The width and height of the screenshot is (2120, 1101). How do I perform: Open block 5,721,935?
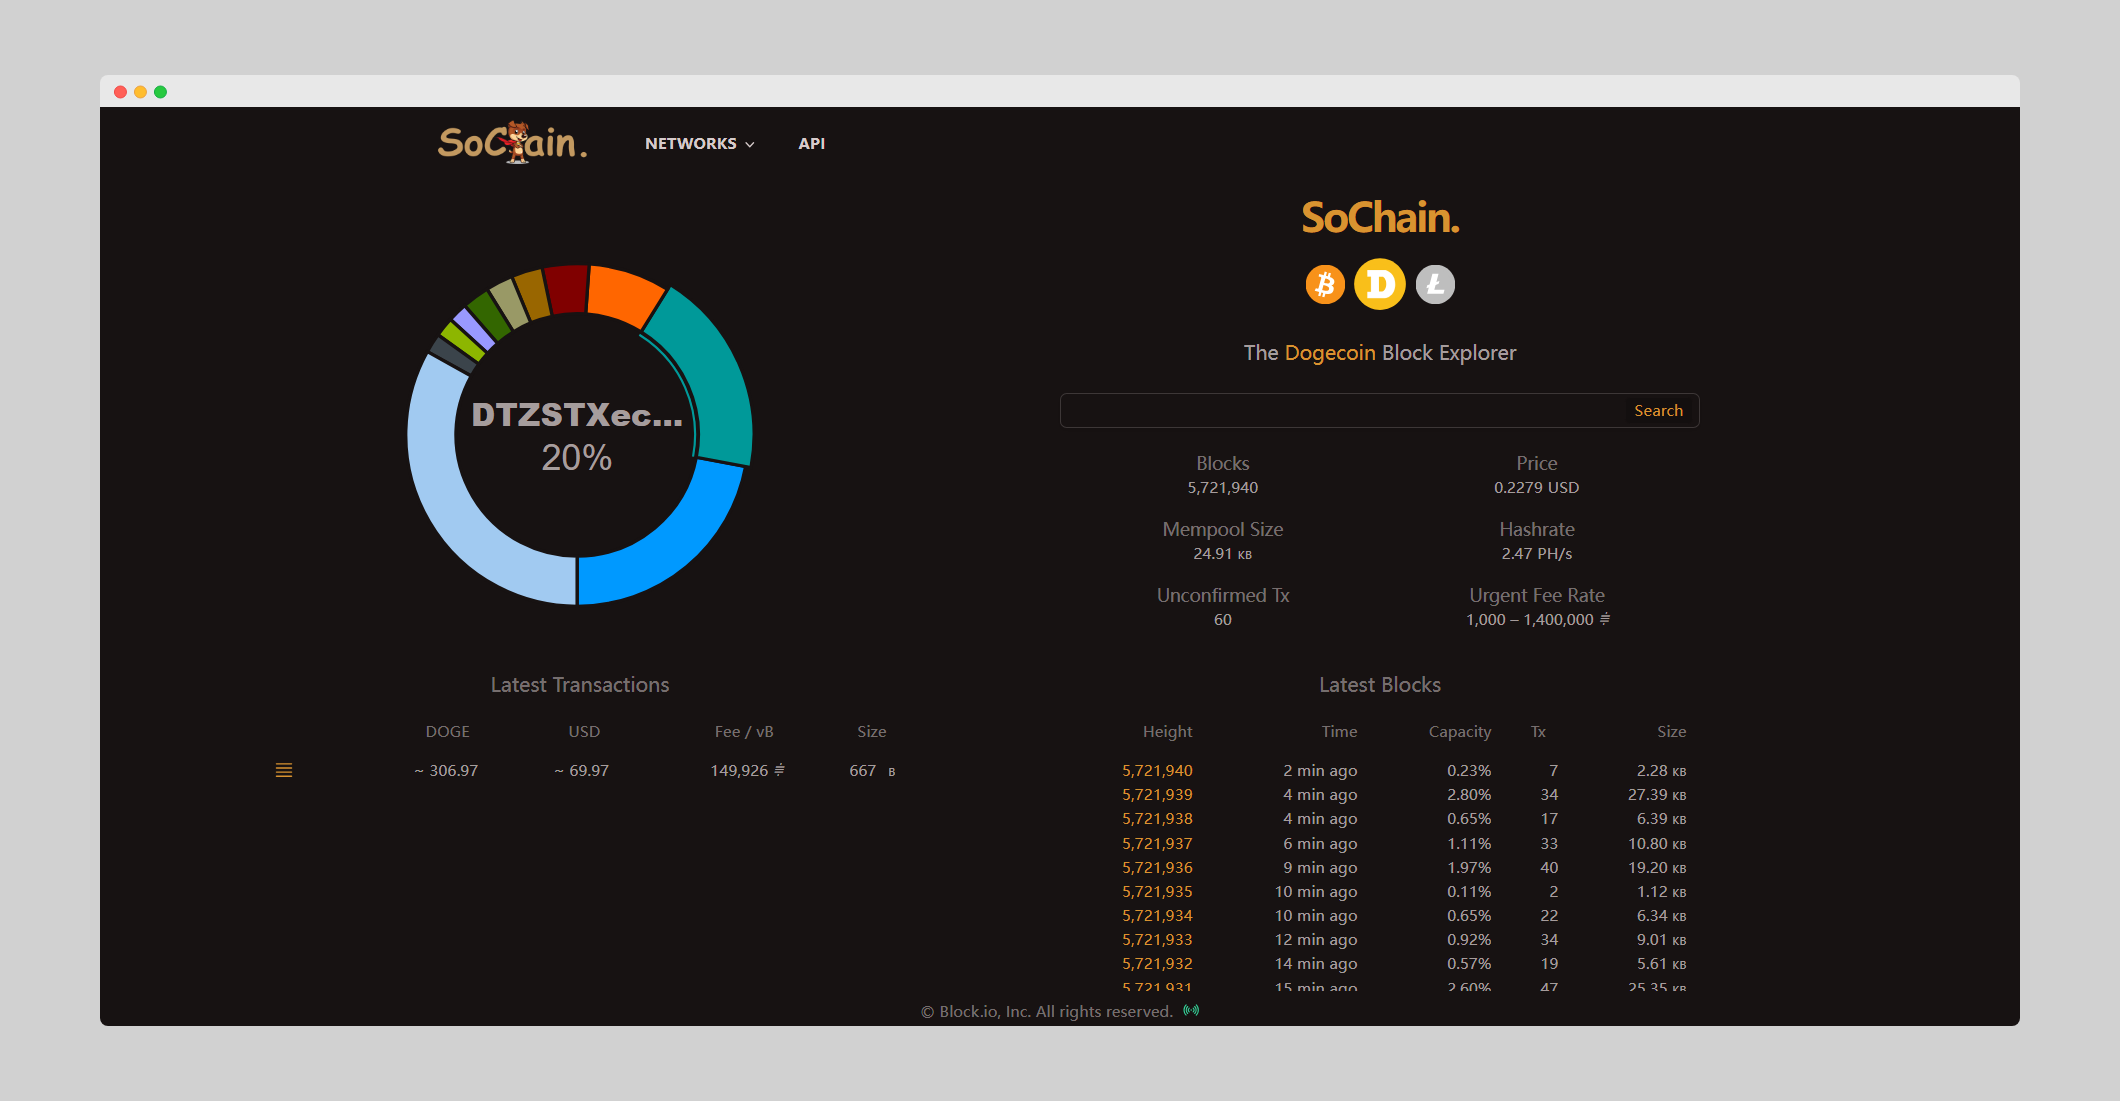tap(1157, 892)
